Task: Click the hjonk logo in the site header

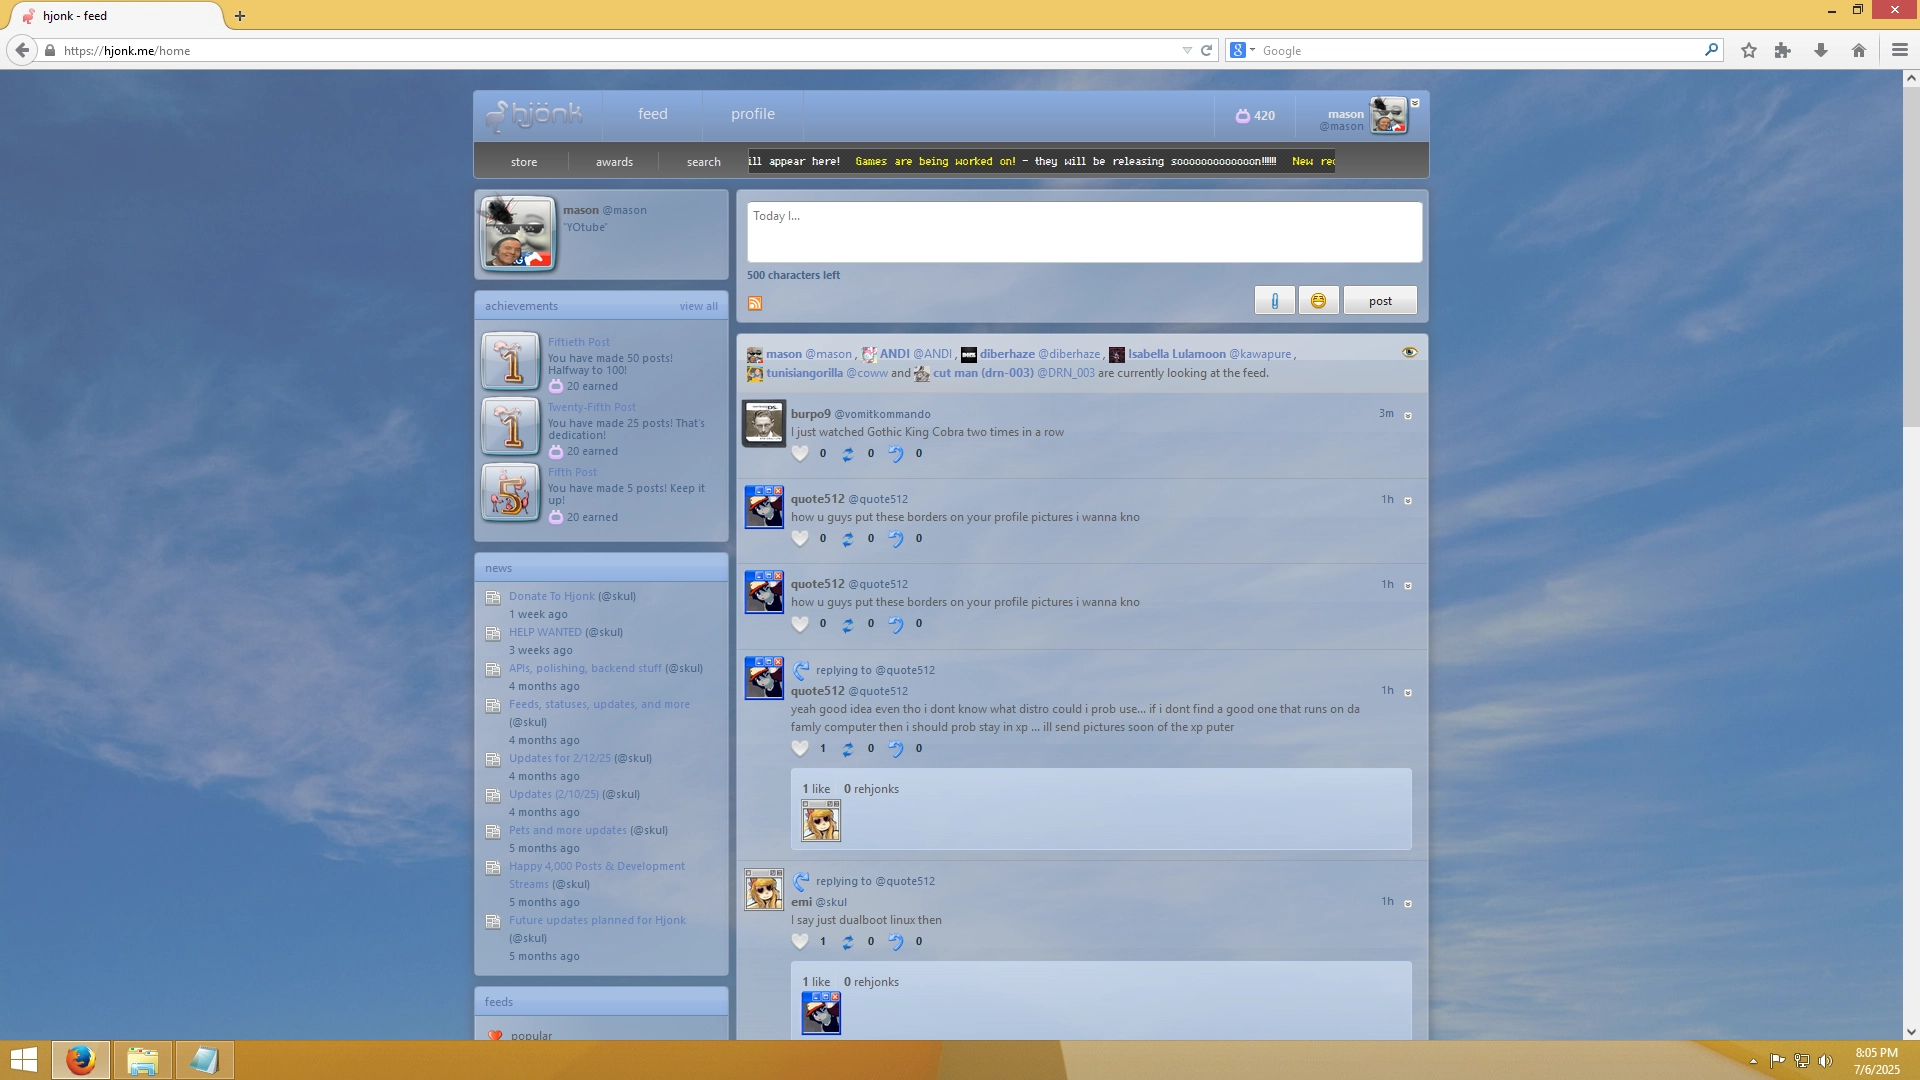Action: tap(534, 115)
